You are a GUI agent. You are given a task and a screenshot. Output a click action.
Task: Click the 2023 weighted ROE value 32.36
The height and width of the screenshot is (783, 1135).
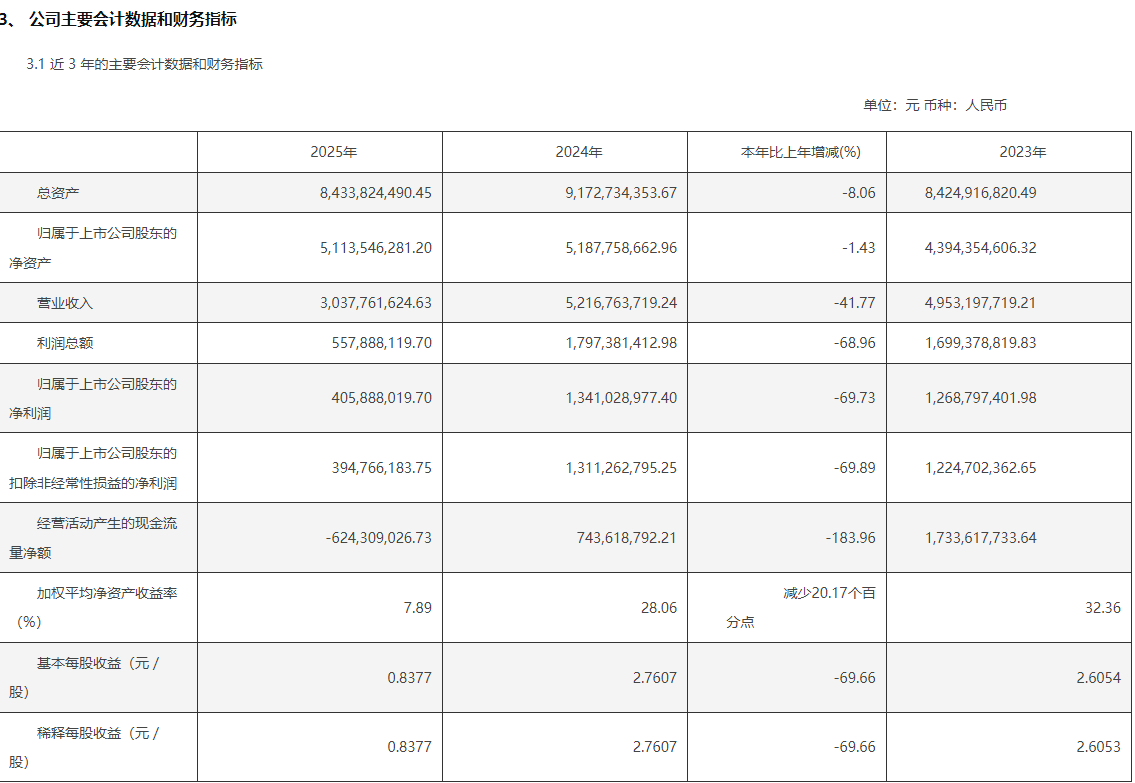coord(1102,608)
